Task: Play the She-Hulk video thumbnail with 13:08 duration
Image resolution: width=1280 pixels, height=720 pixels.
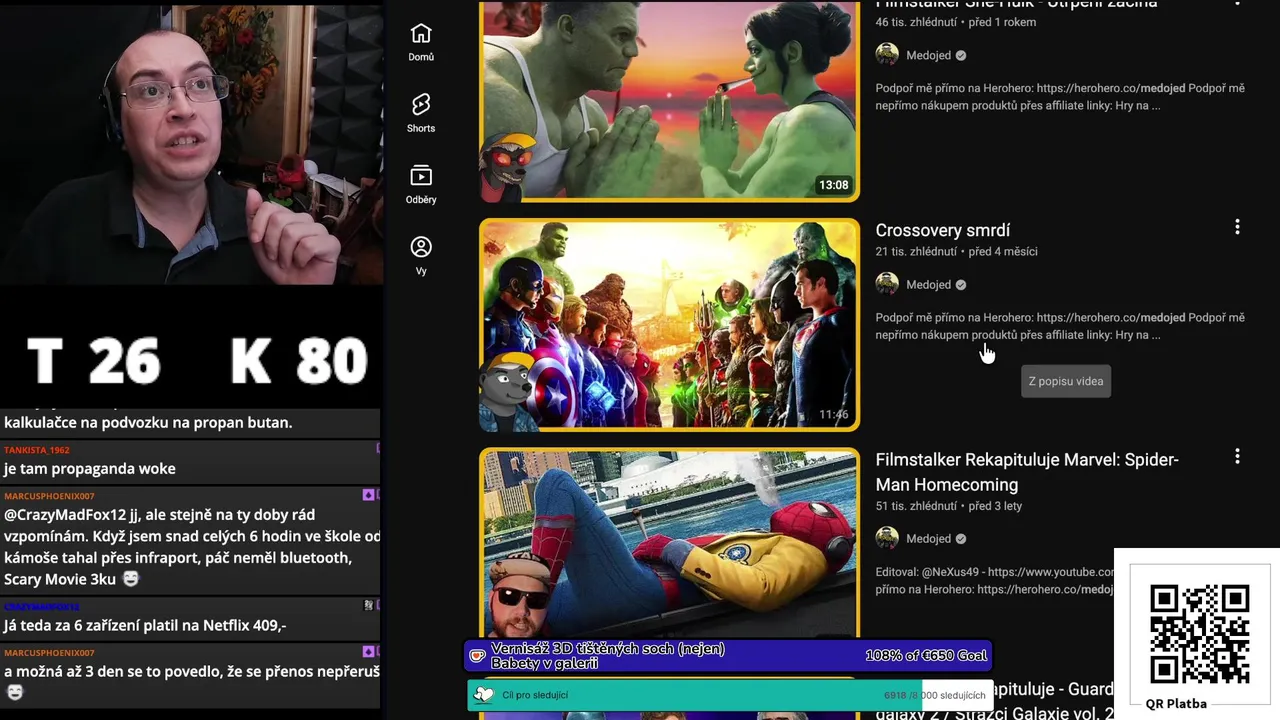Action: (x=669, y=100)
